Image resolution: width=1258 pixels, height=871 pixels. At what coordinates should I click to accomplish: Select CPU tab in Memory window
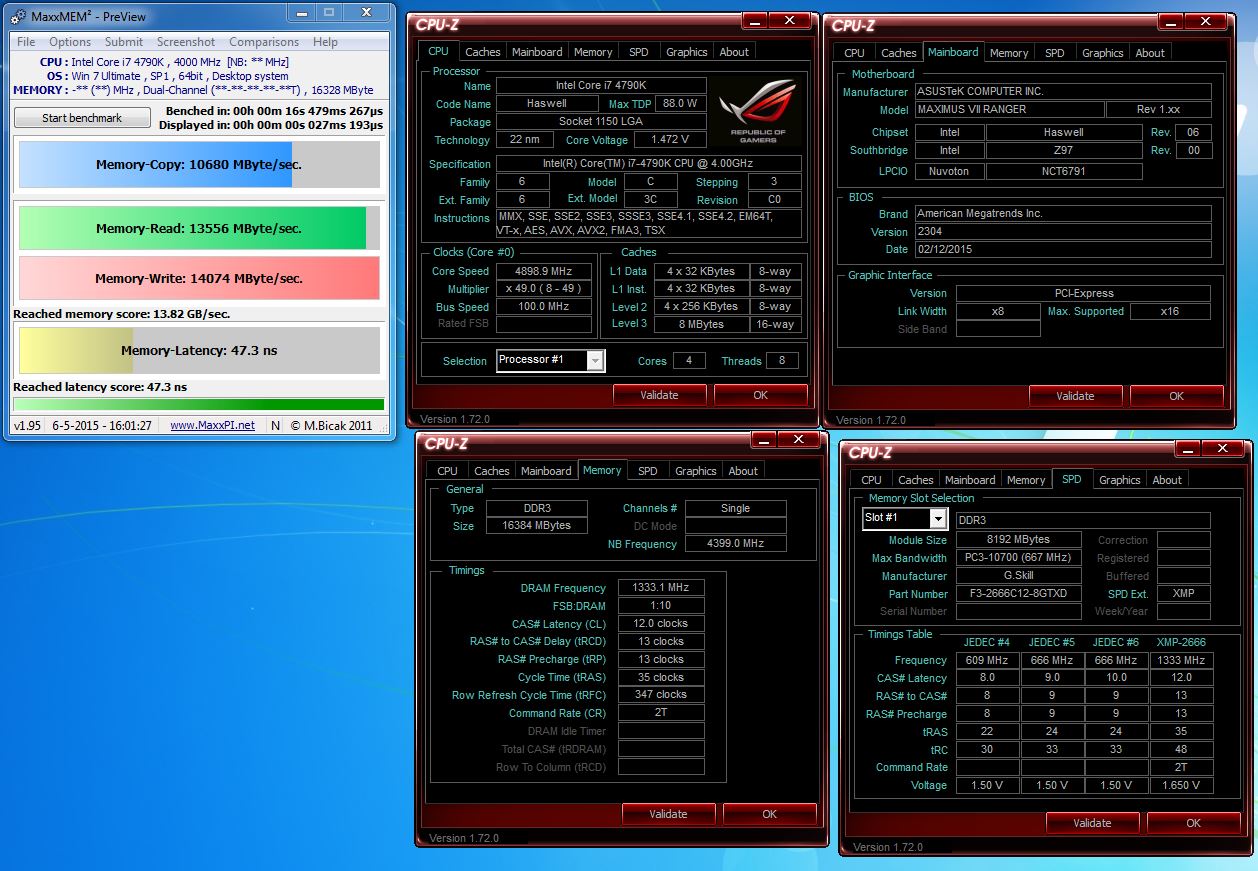coord(448,471)
